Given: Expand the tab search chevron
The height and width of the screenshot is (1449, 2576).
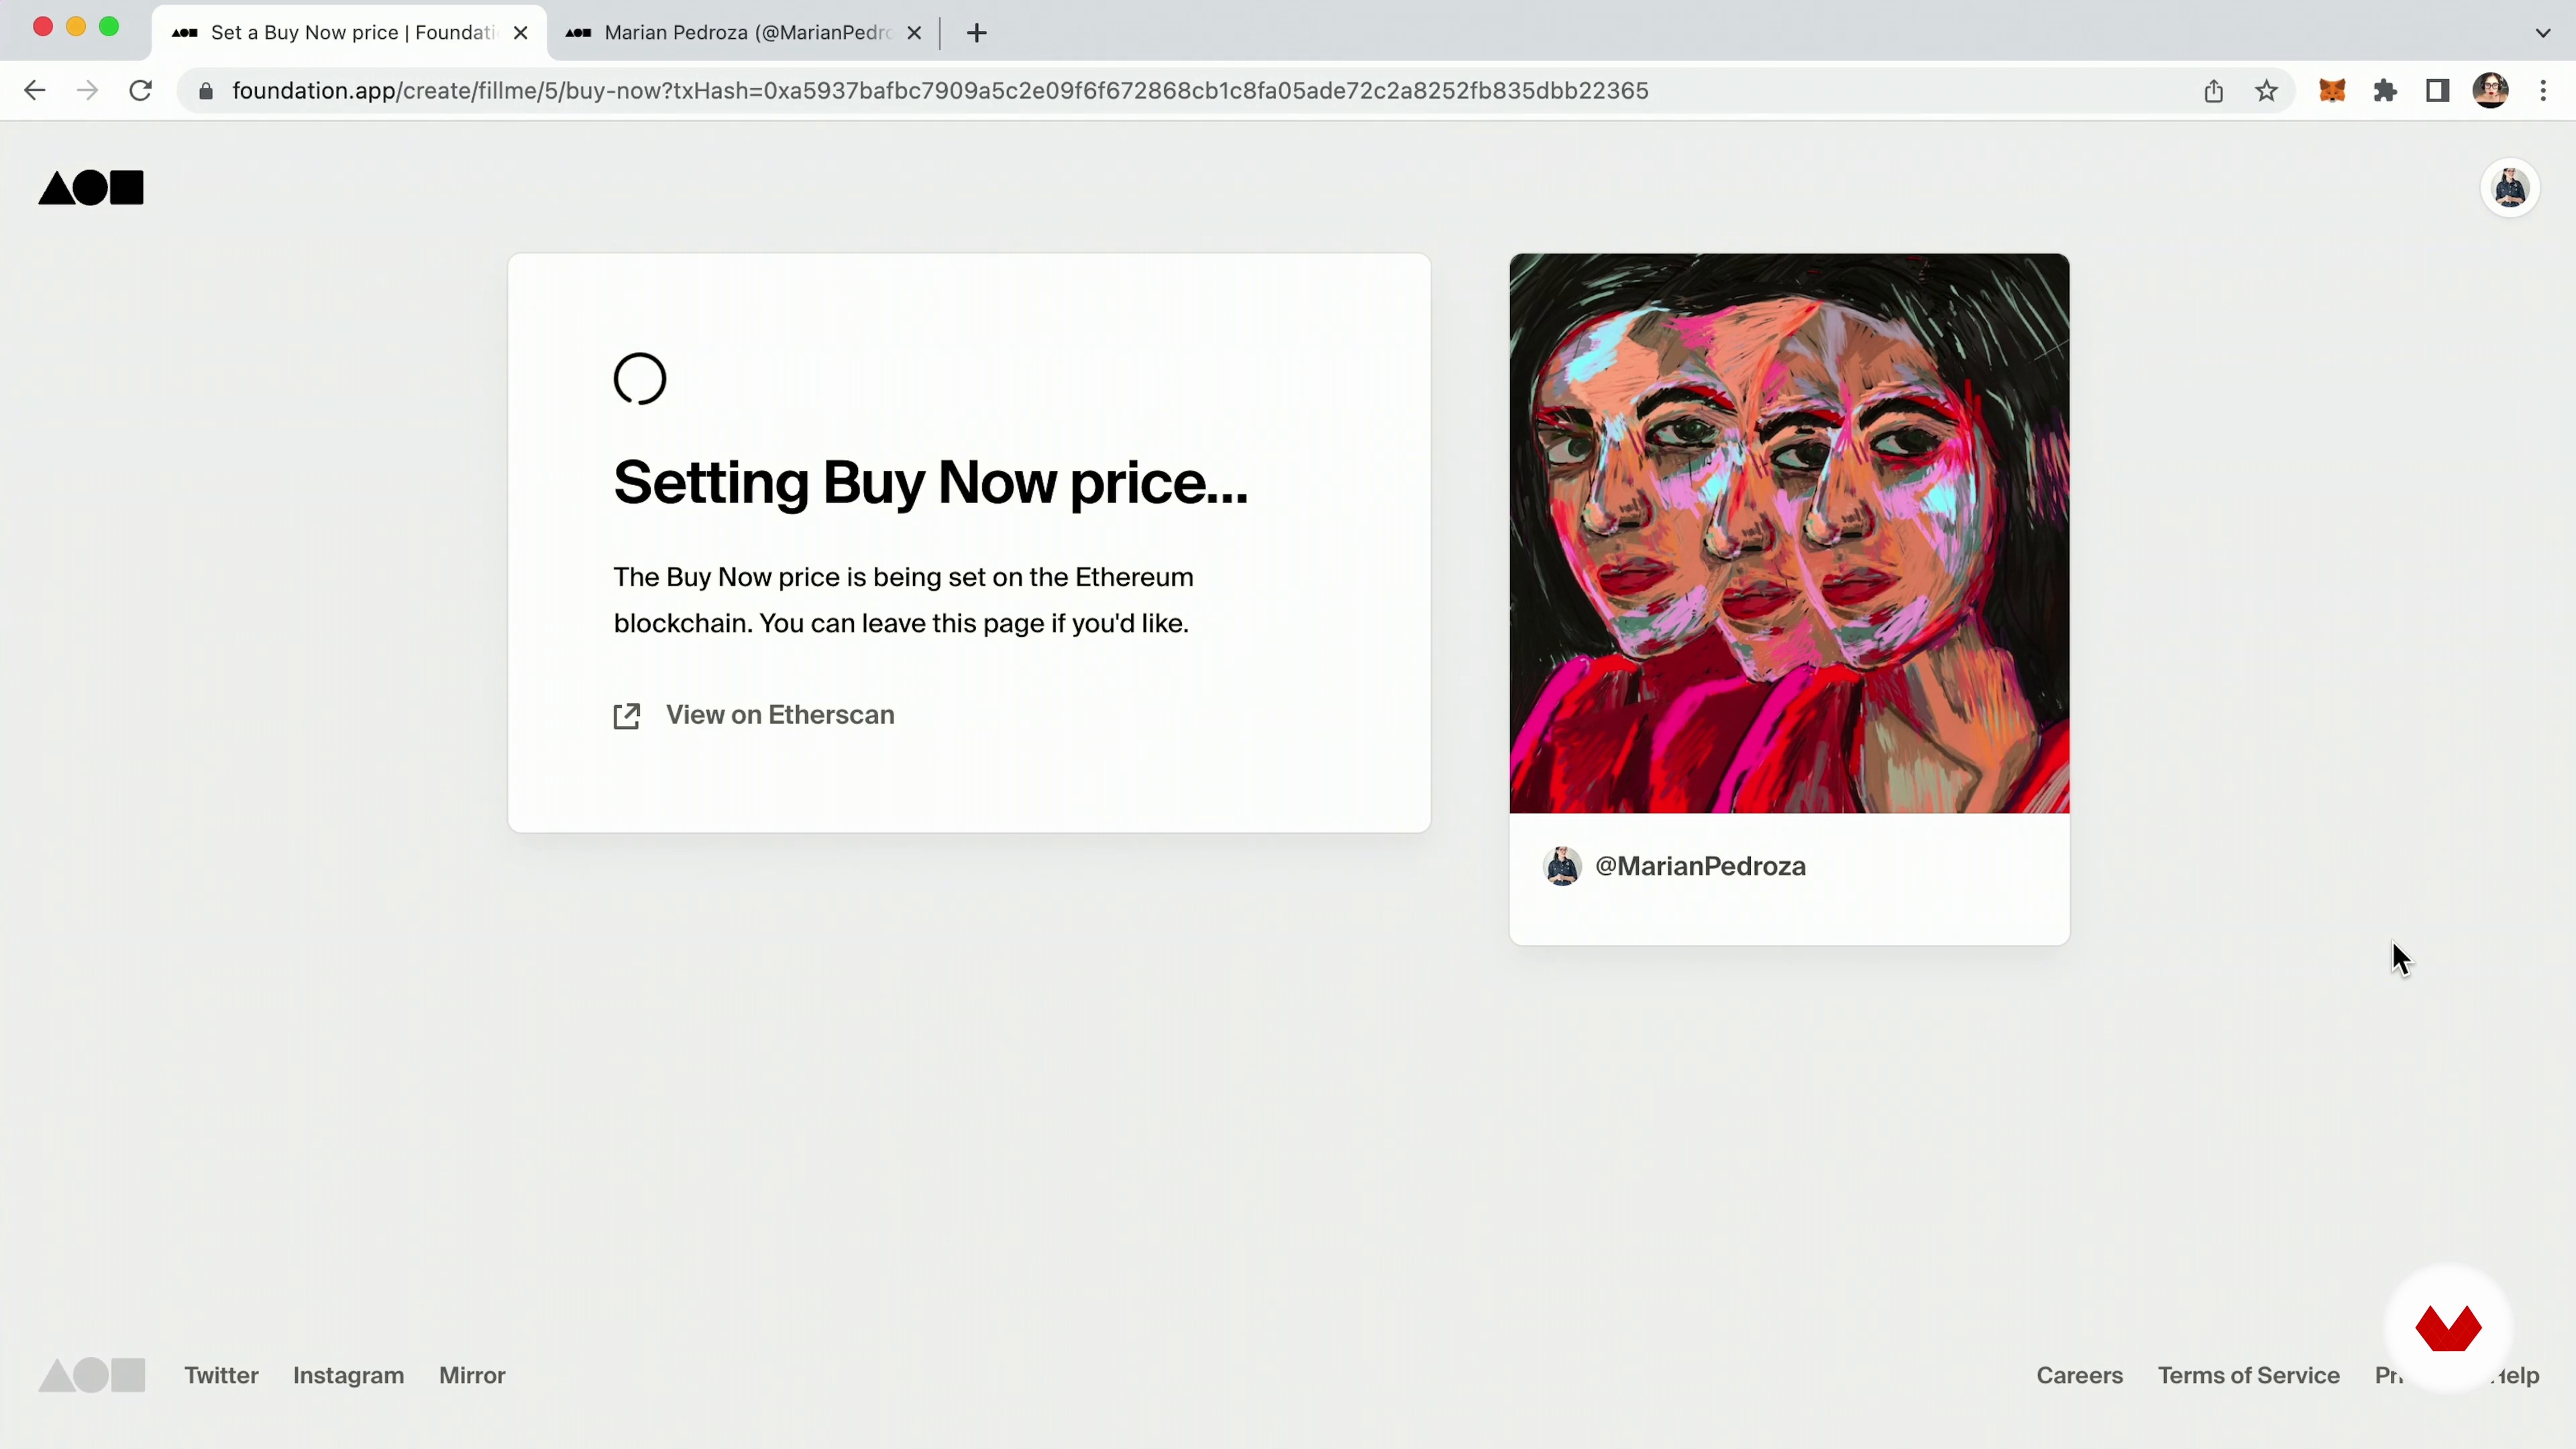Looking at the screenshot, I should tap(2543, 33).
